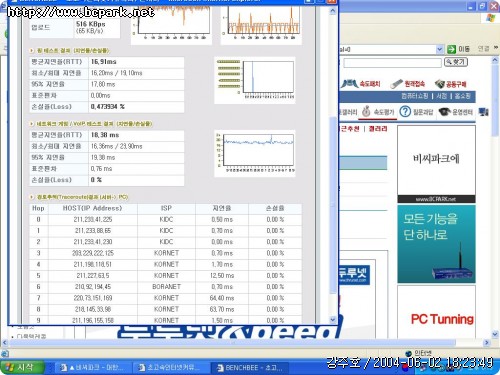Viewport: 500px width, 375px height.
Task: Click the 원격접속 remote control icon
Action: pos(396,84)
